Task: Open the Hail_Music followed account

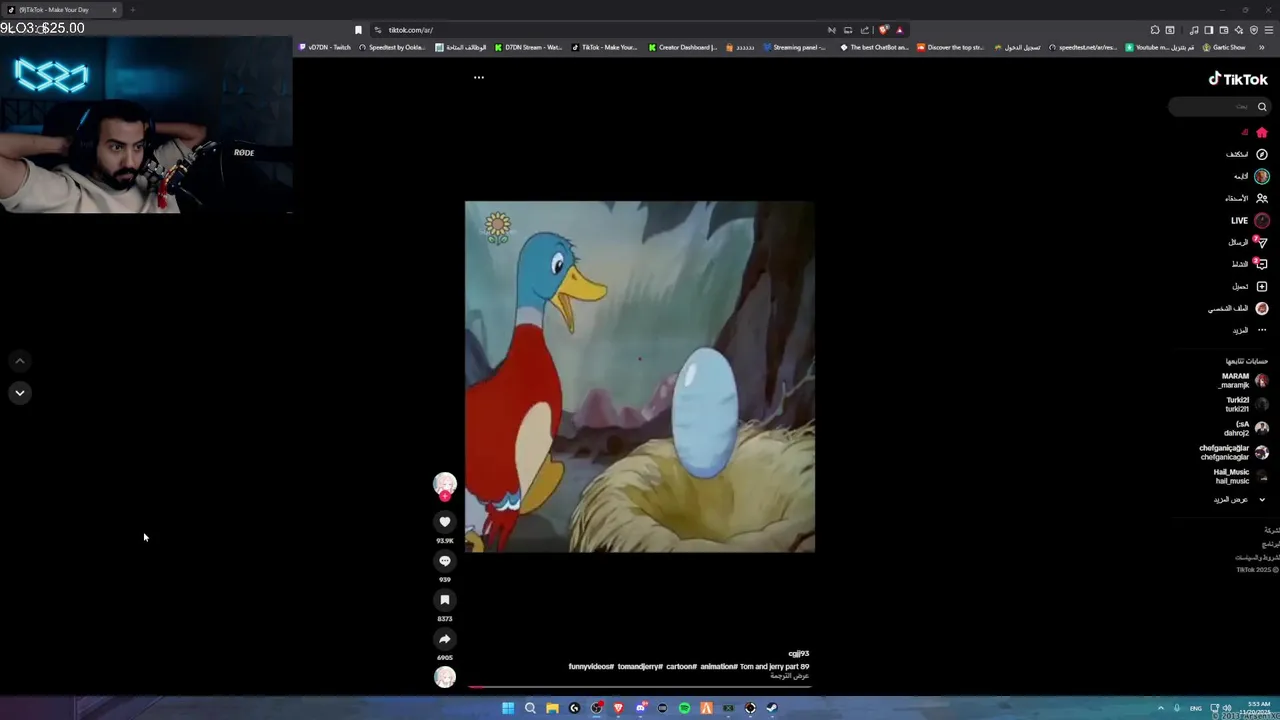Action: click(1240, 476)
